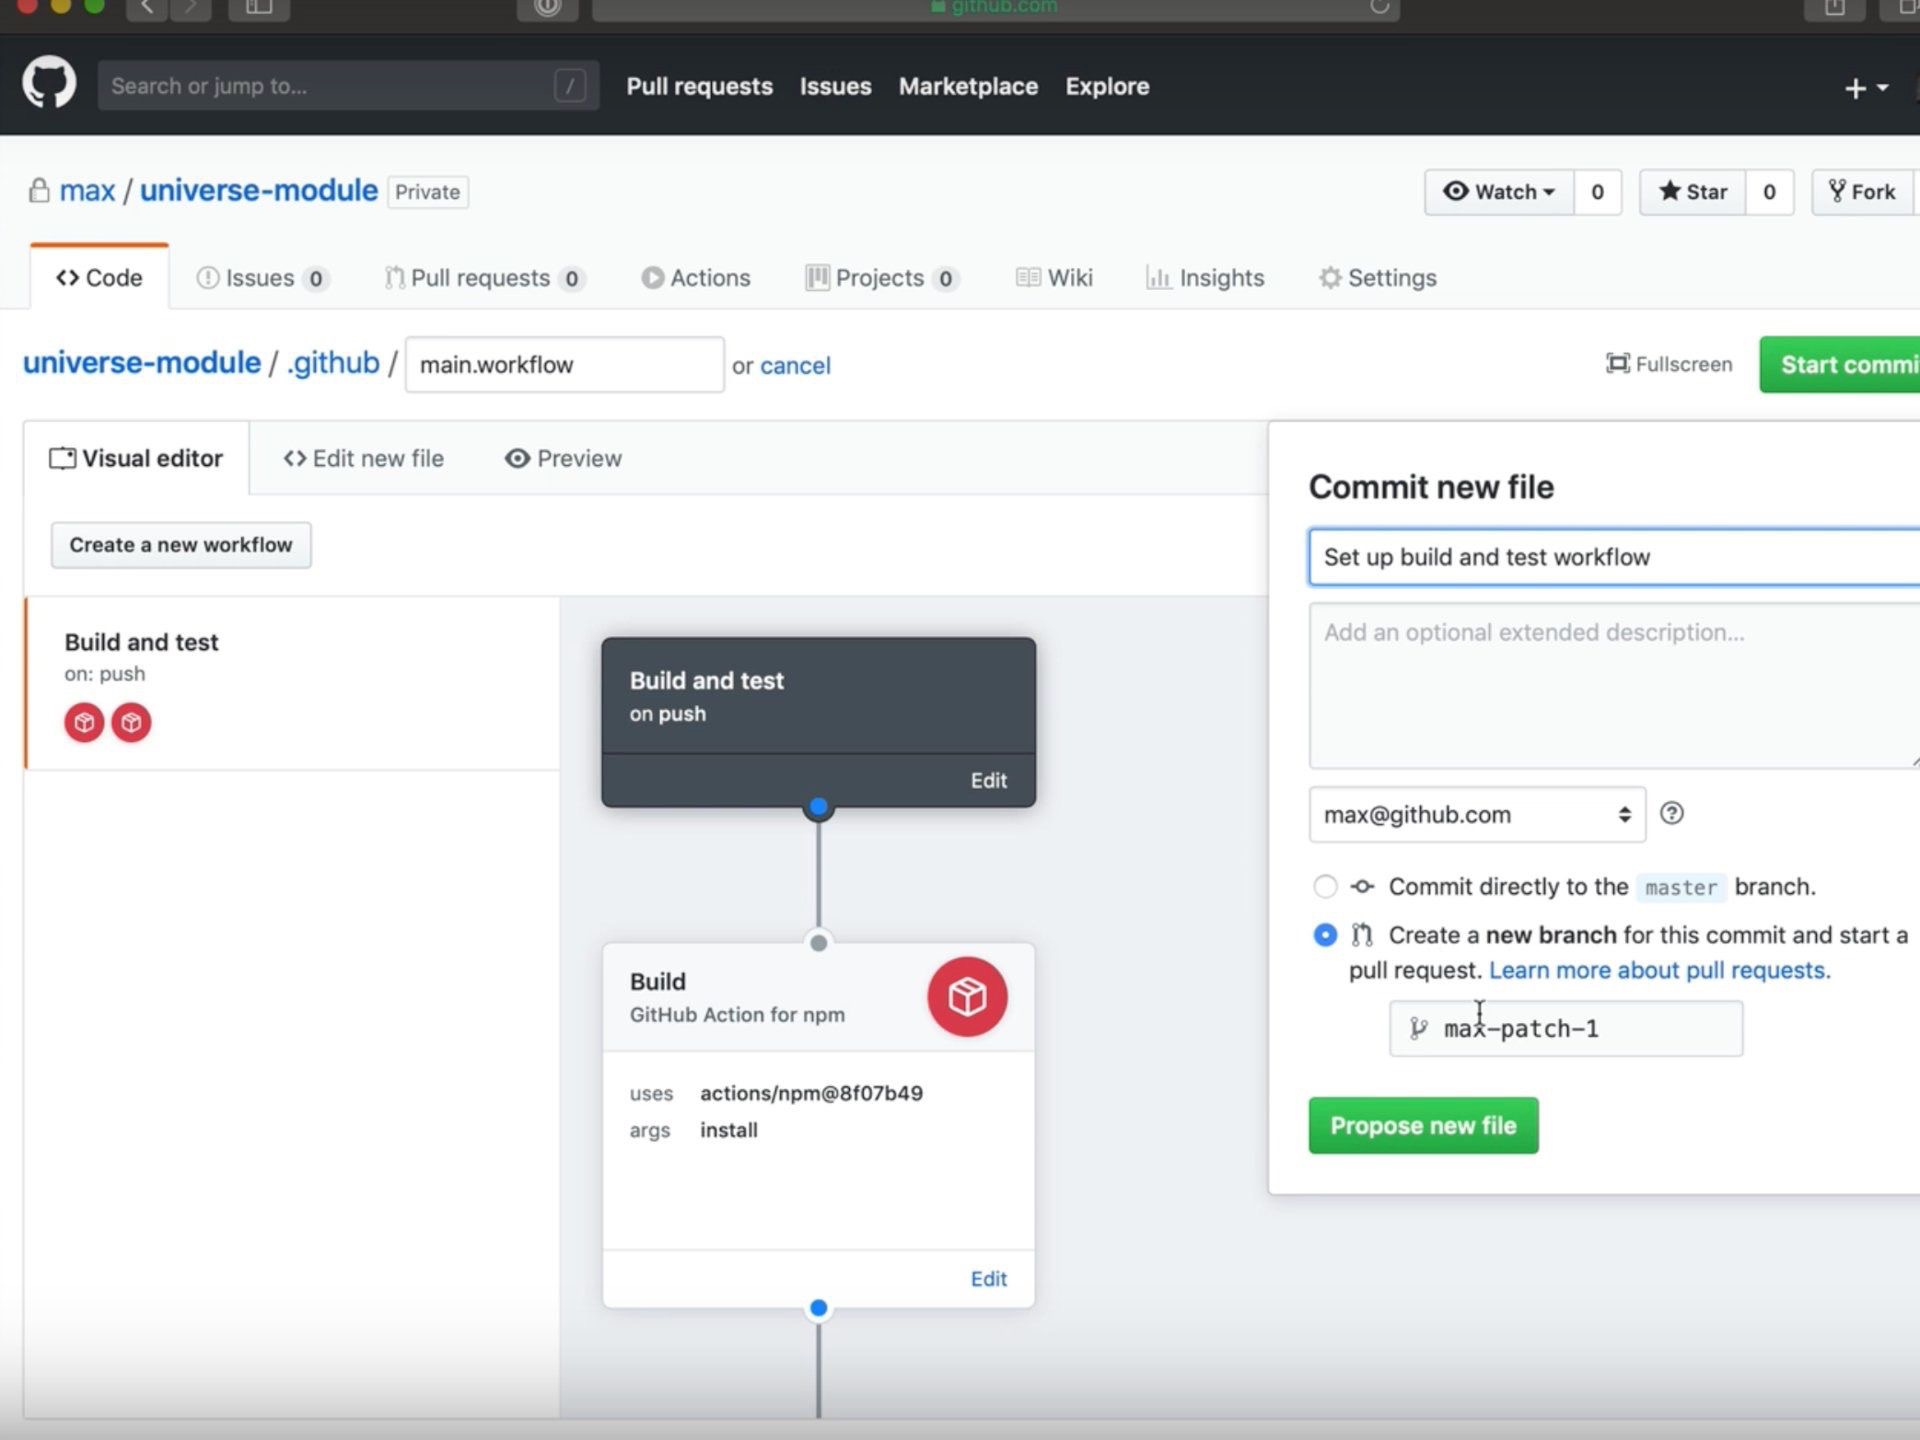Click the main.workflow filename input field
The width and height of the screenshot is (1920, 1440).
[x=564, y=364]
